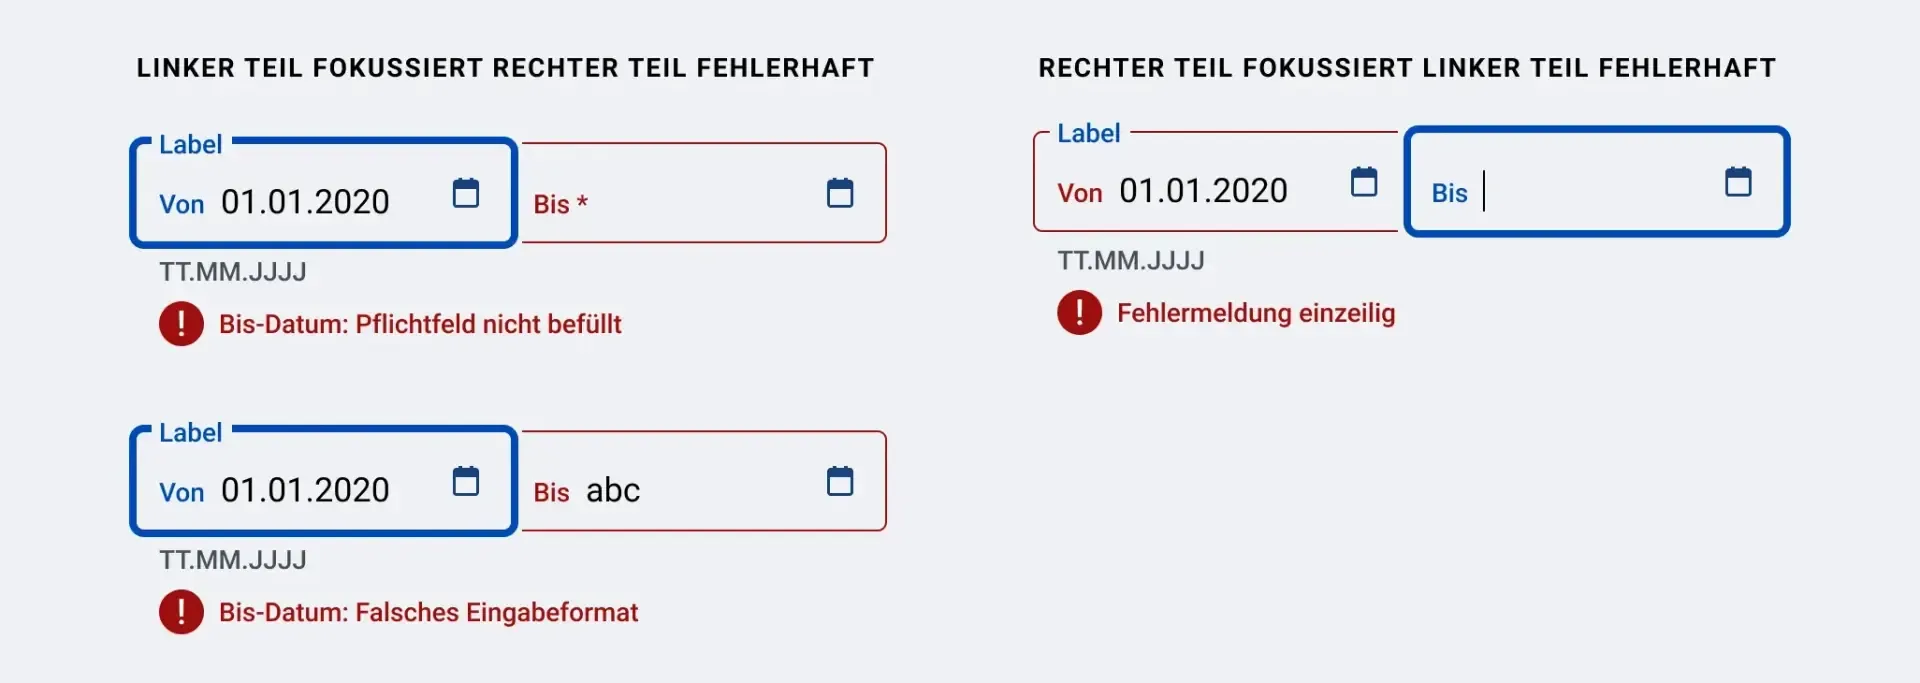Click error icon beside Pflichtfeld nicht befüllt
Screen dimensions: 1920x683
pos(181,323)
